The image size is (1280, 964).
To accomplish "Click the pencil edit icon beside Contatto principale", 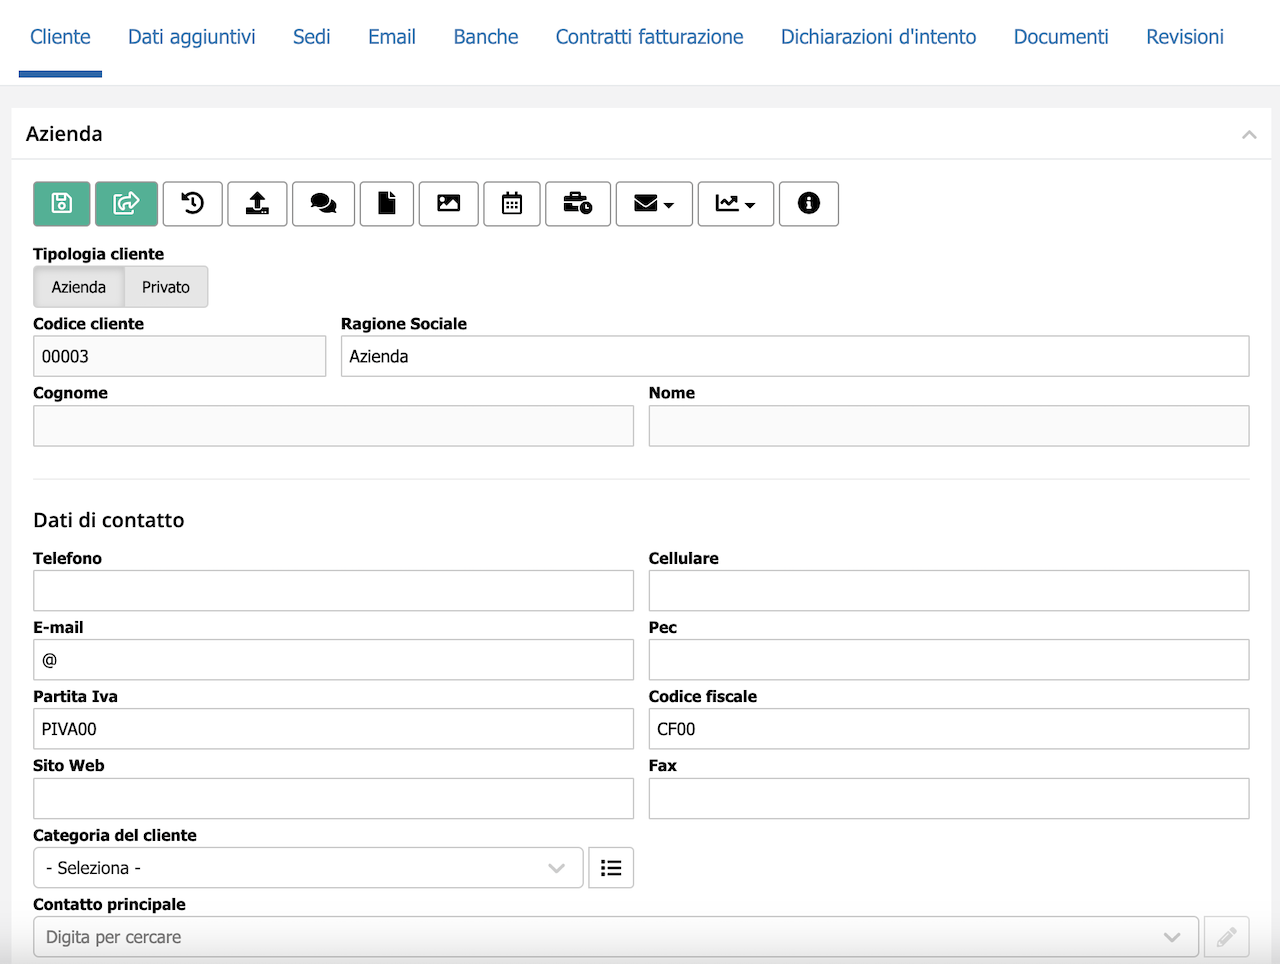I will [x=1227, y=937].
